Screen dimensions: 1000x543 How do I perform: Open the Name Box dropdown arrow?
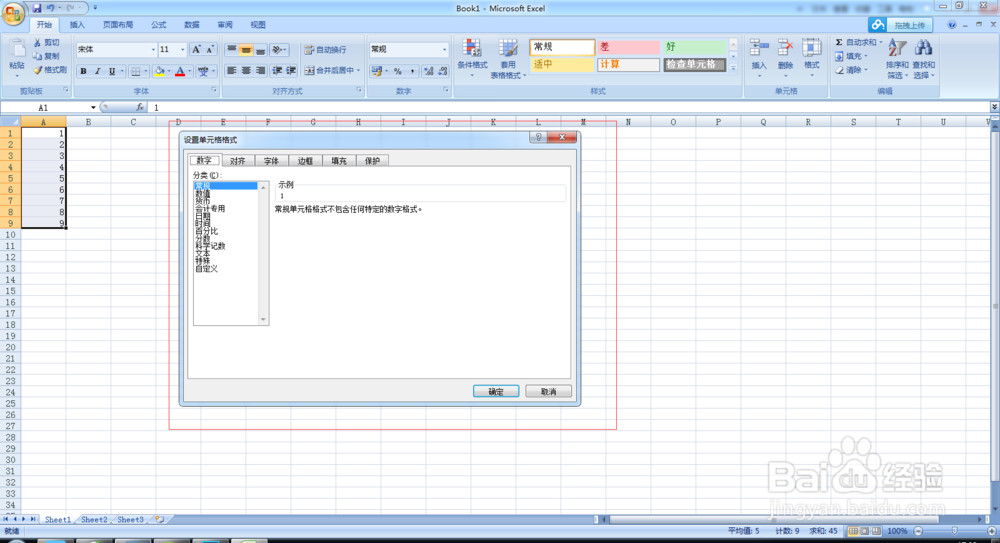coord(93,108)
